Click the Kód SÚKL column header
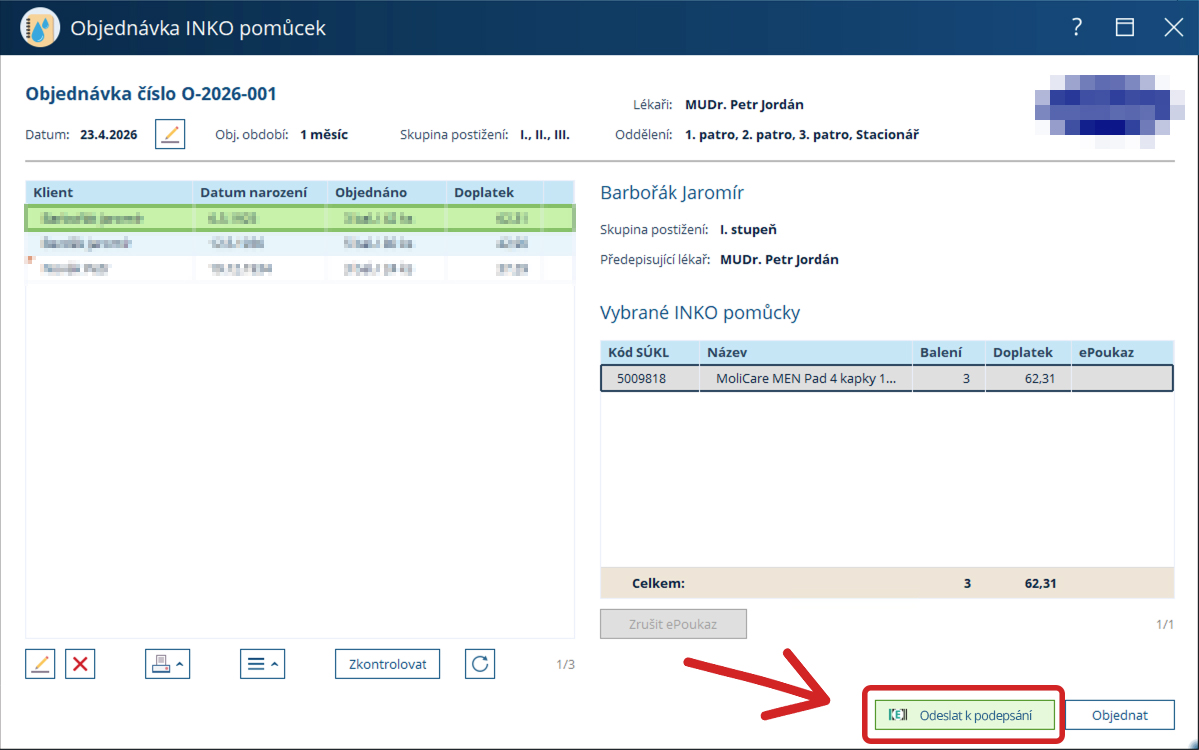Image resolution: width=1199 pixels, height=750 pixels. (x=648, y=352)
